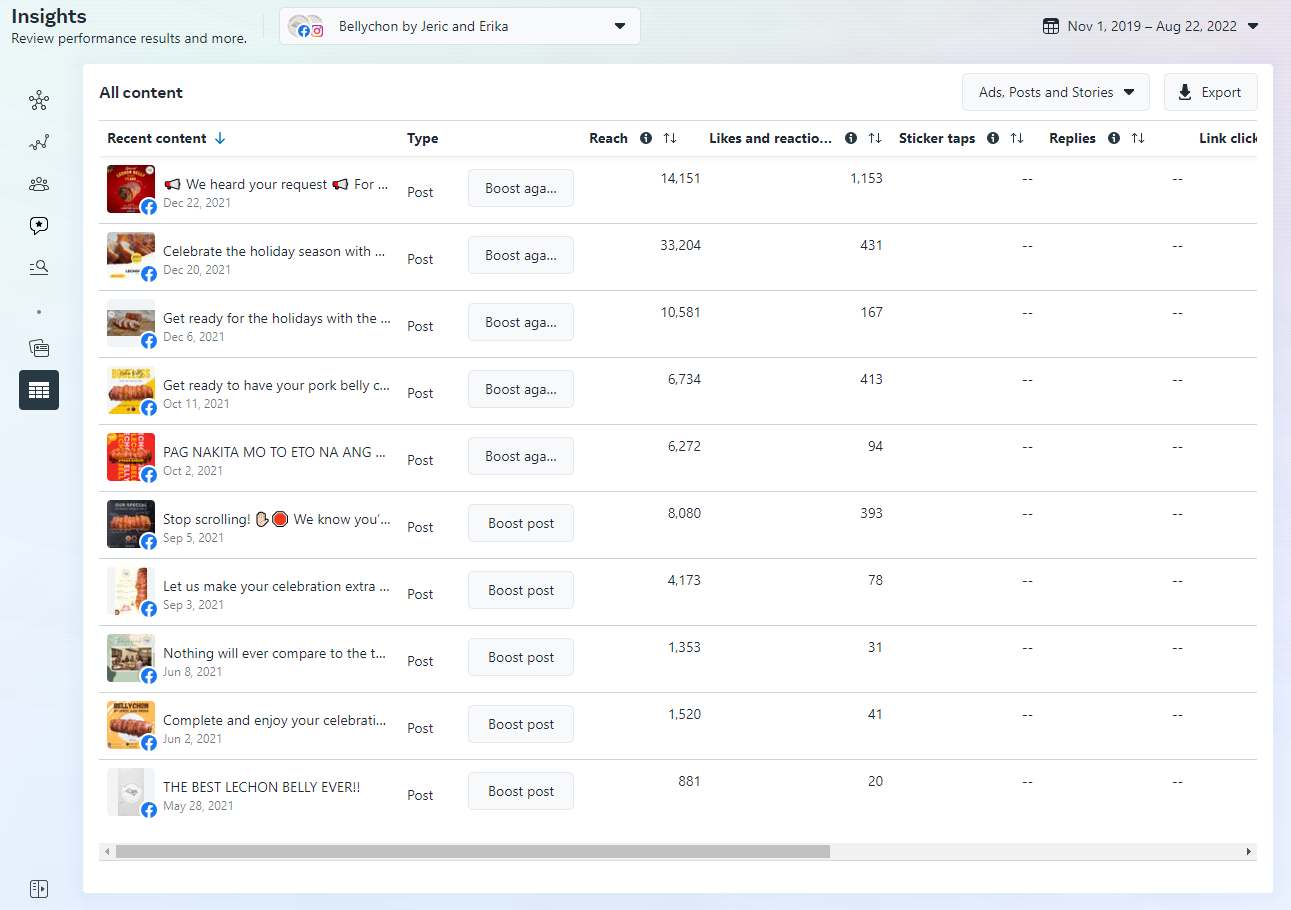Click the reach value 14,151
This screenshot has width=1291, height=910.
(681, 178)
